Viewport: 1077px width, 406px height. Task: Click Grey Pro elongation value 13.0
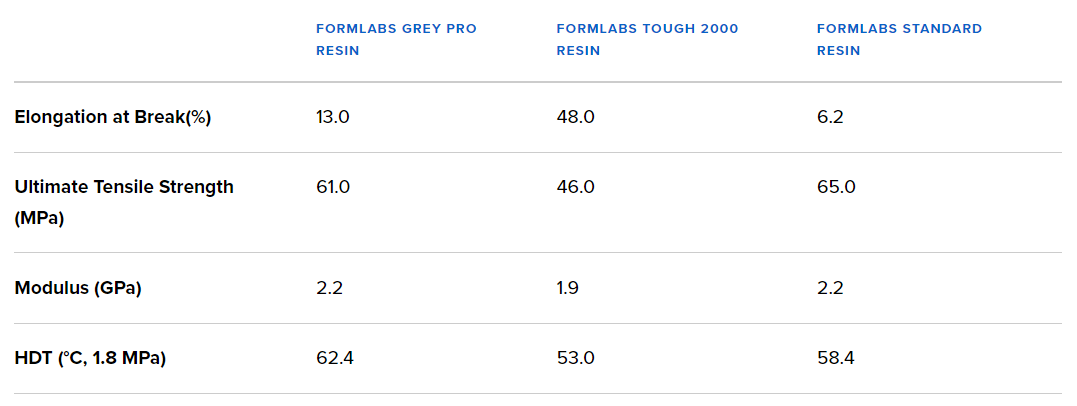coord(333,117)
